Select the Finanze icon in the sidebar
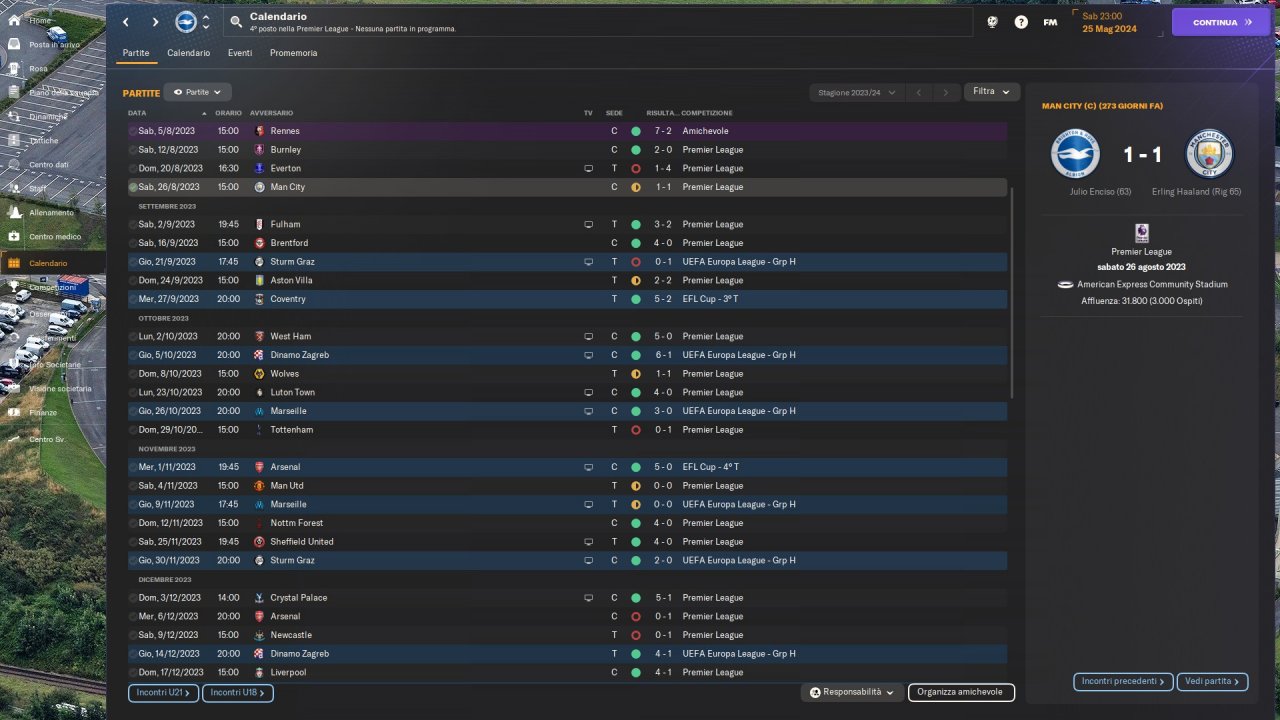 14,412
